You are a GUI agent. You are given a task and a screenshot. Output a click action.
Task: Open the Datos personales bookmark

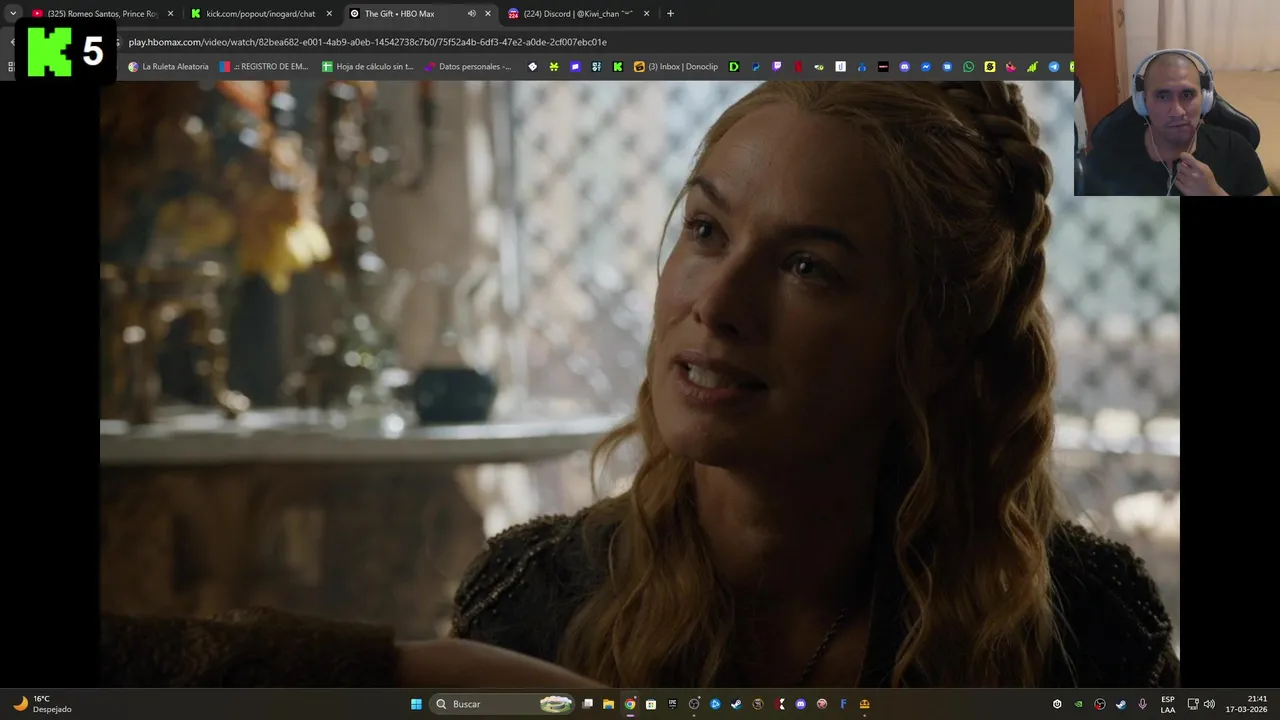point(468,67)
